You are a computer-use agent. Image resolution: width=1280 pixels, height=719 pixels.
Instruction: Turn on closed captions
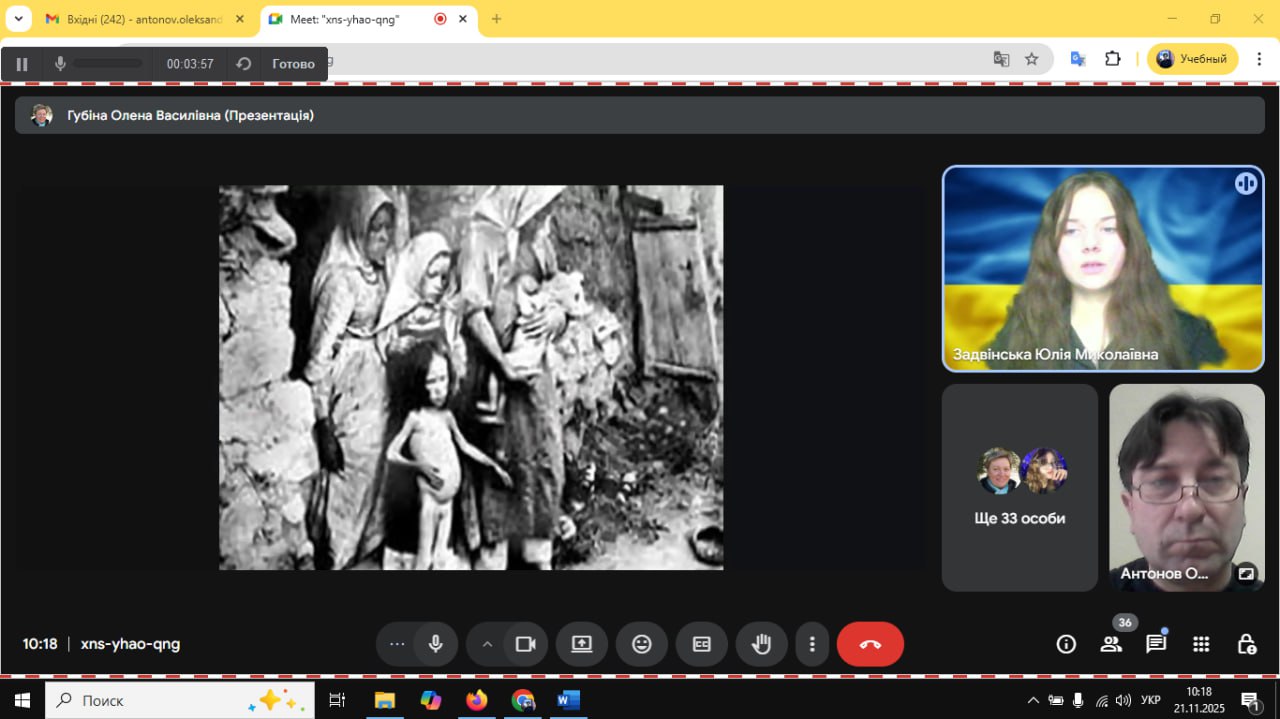(x=702, y=644)
